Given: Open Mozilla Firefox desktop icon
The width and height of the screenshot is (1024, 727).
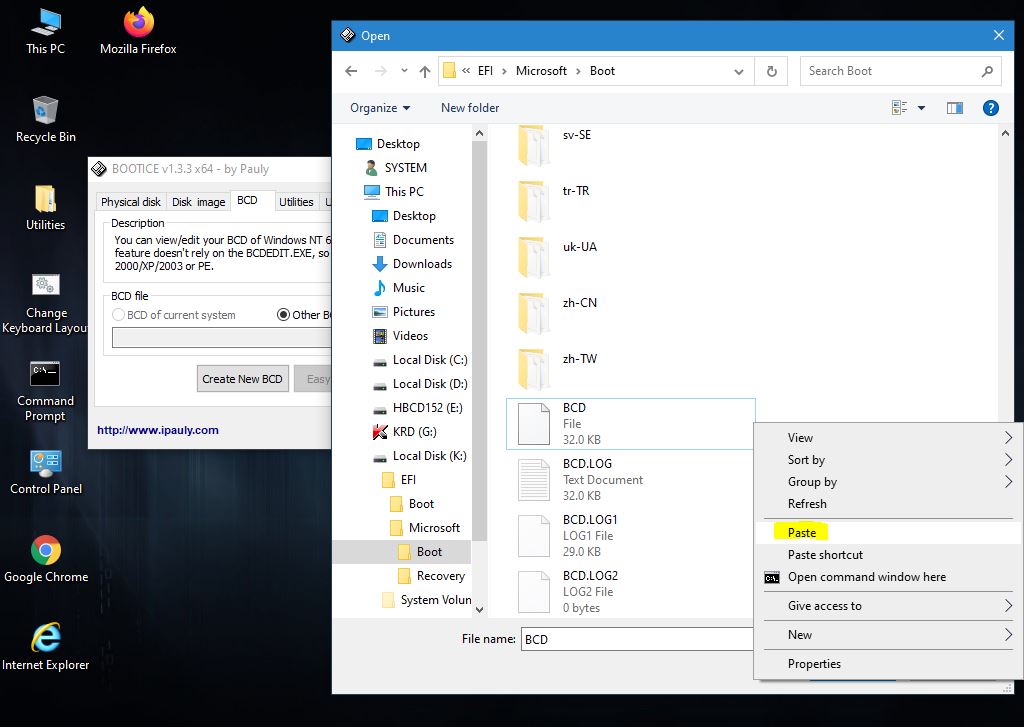Looking at the screenshot, I should [x=138, y=30].
